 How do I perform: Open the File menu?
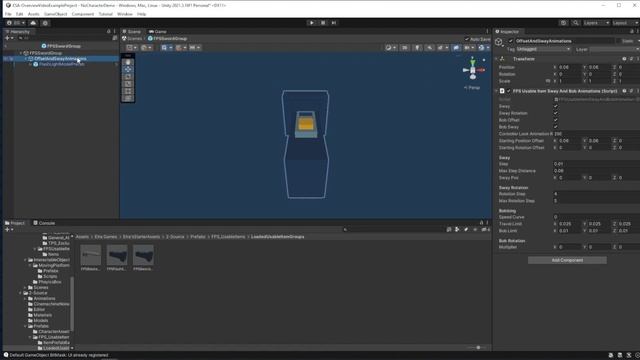pyautogui.click(x=8, y=14)
